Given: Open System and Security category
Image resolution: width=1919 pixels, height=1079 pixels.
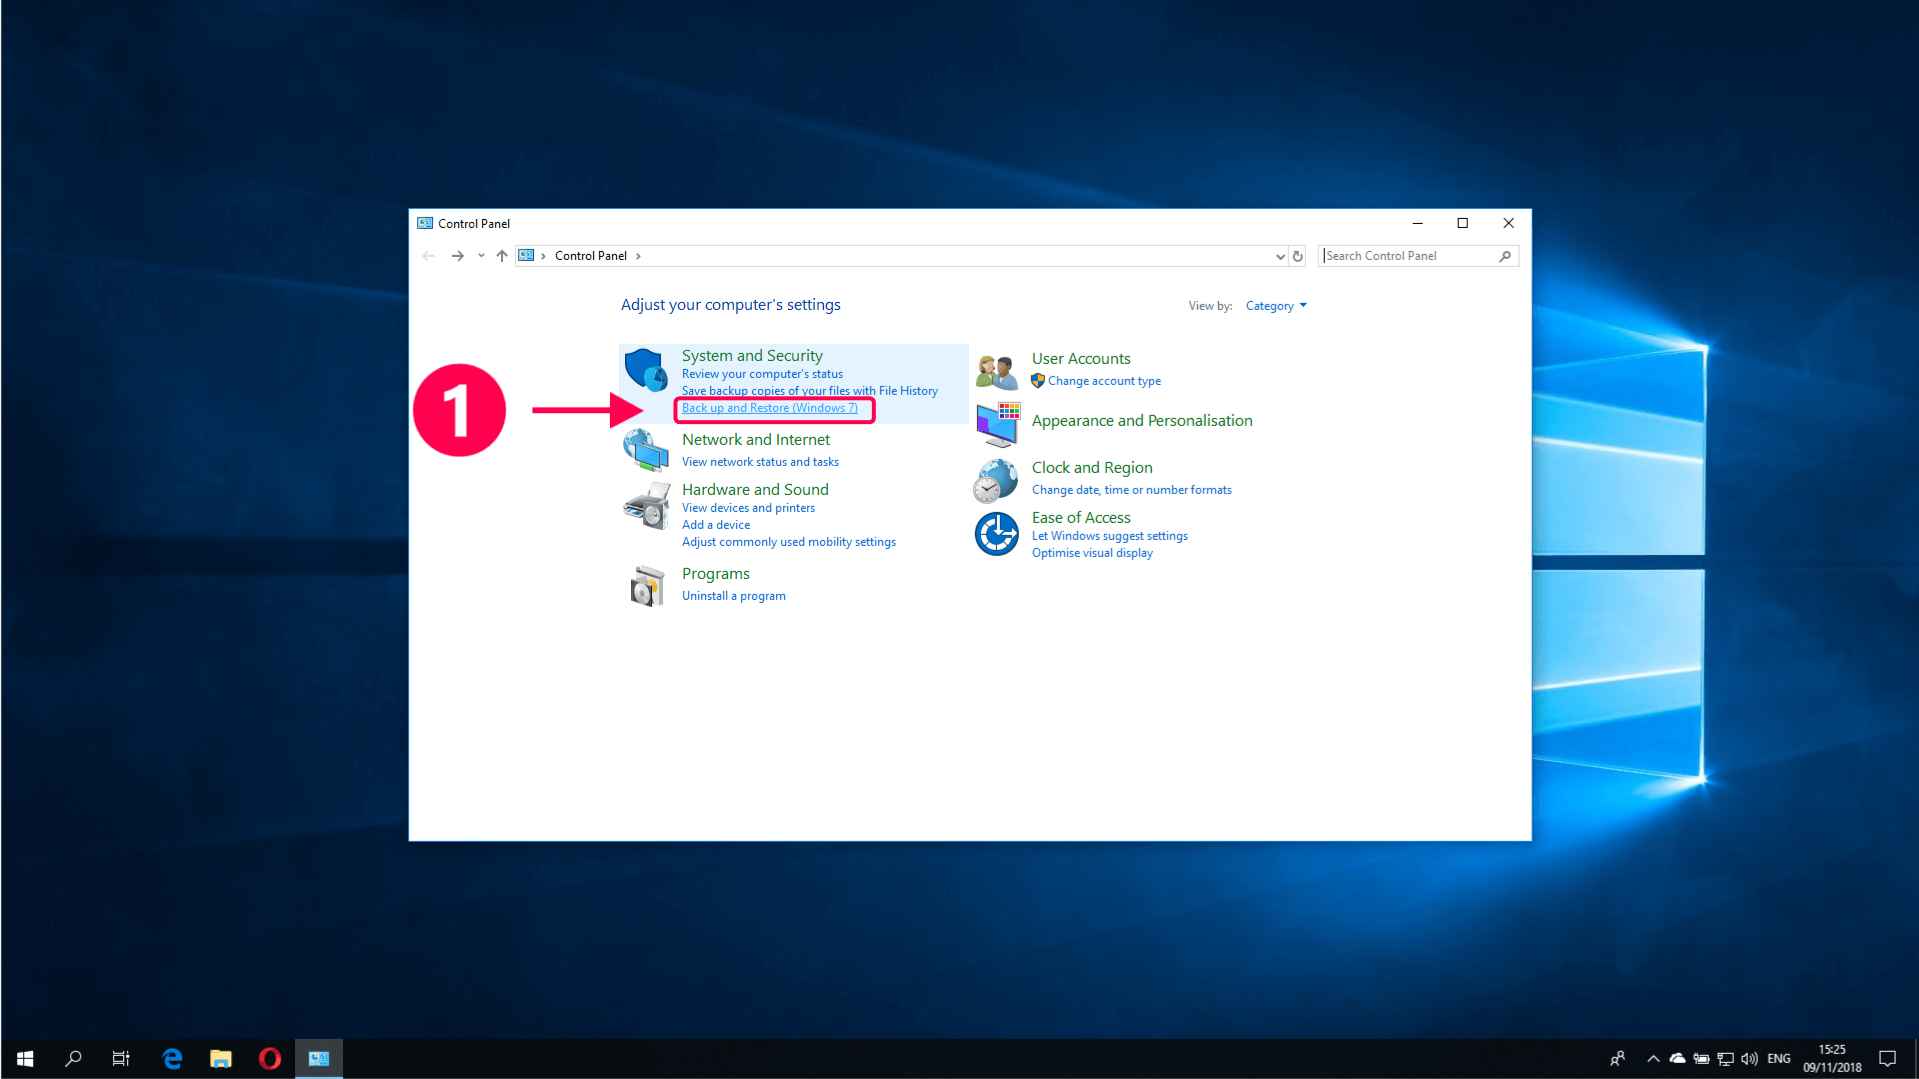Looking at the screenshot, I should click(x=752, y=356).
